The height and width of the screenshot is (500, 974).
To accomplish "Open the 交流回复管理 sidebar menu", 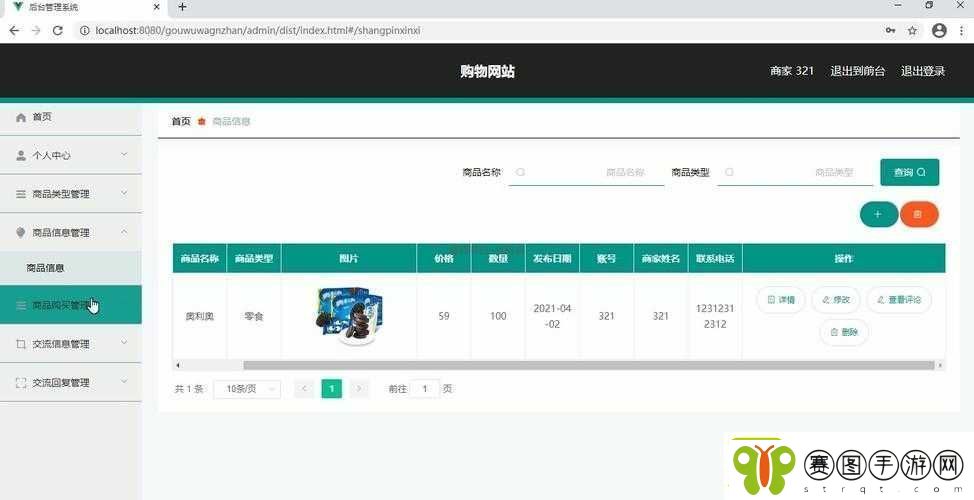I will (x=71, y=383).
